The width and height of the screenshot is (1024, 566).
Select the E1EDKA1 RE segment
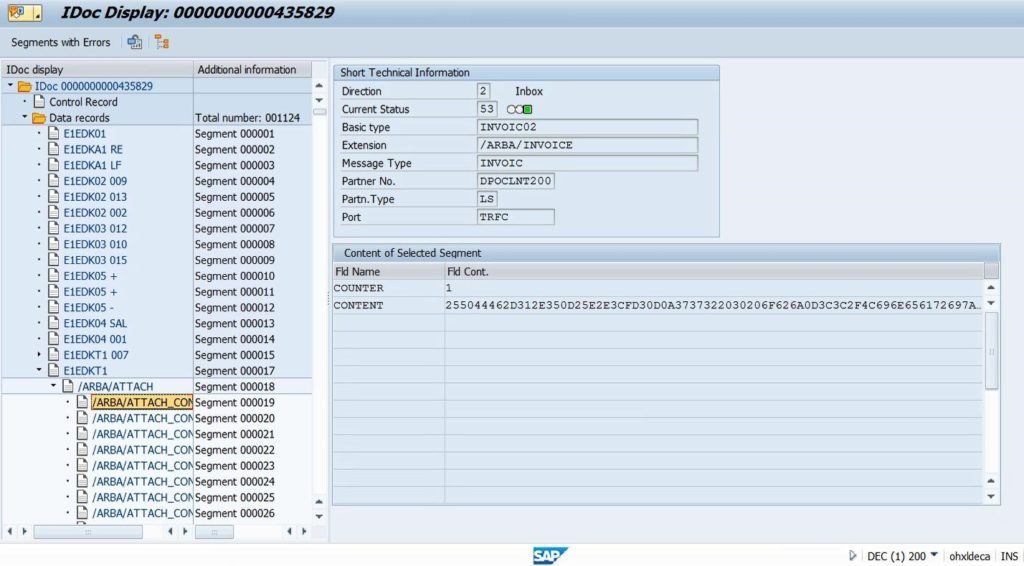(93, 149)
